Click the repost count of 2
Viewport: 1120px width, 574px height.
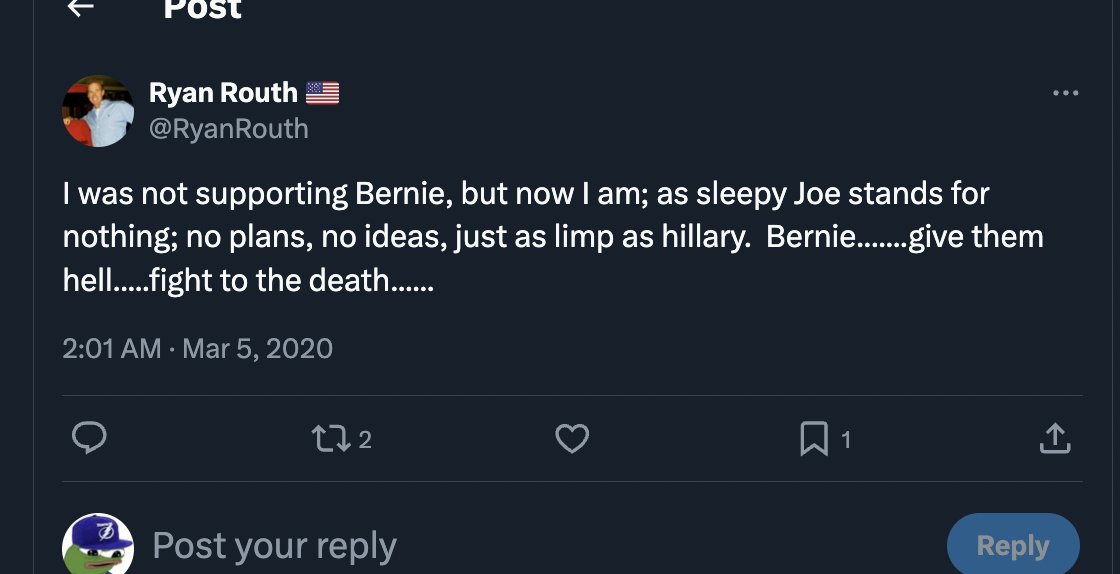pos(365,439)
